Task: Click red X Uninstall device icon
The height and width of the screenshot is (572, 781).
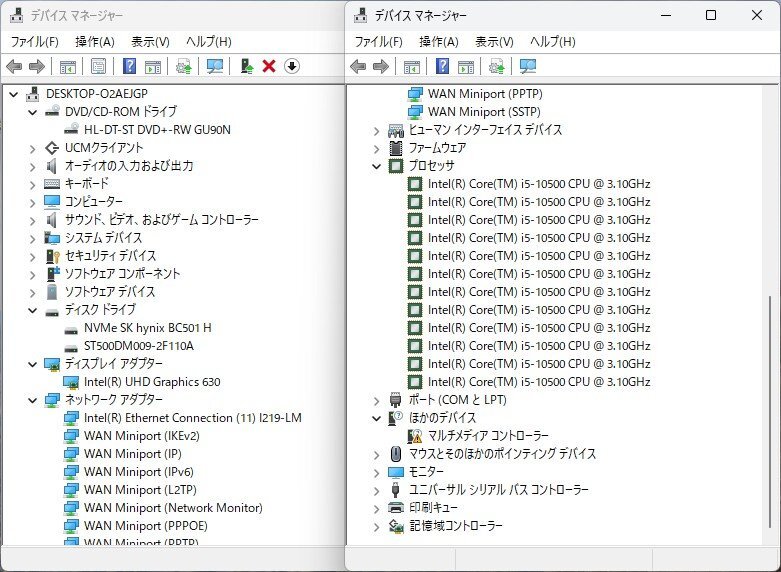Action: tap(269, 66)
